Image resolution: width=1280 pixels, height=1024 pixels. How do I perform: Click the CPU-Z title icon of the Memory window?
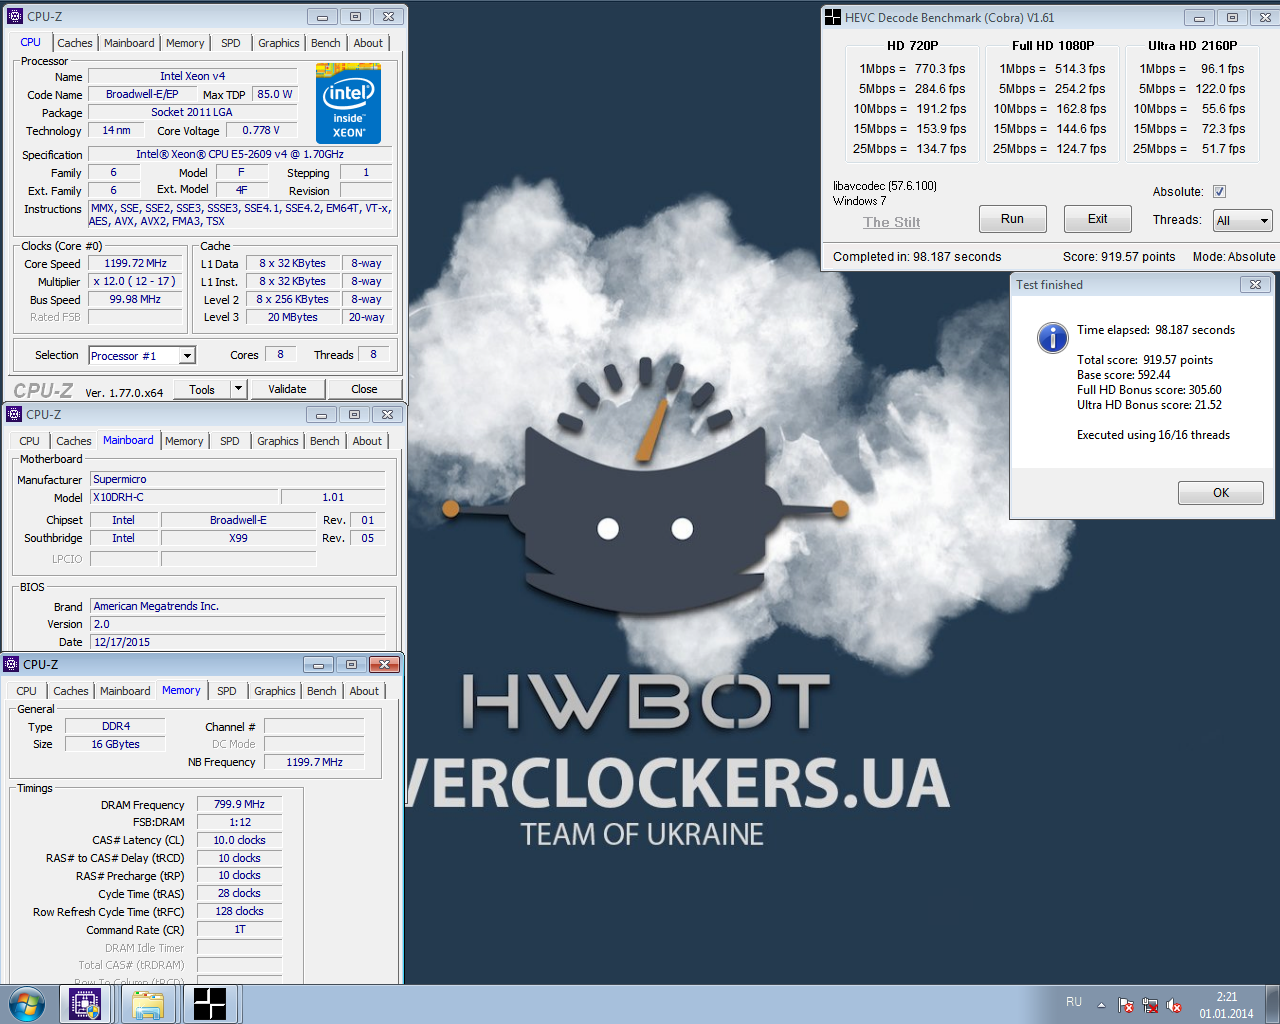click(12, 664)
